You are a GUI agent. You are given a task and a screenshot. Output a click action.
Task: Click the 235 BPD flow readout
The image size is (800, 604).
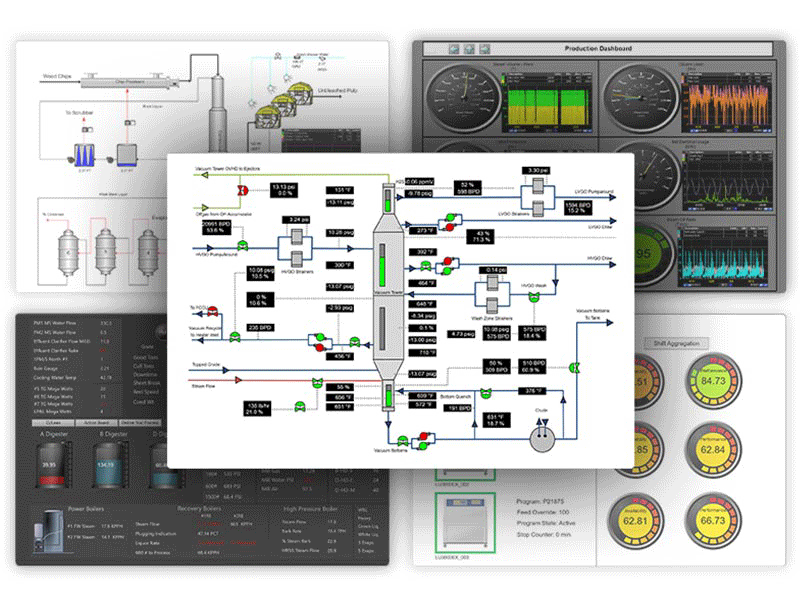point(260,328)
